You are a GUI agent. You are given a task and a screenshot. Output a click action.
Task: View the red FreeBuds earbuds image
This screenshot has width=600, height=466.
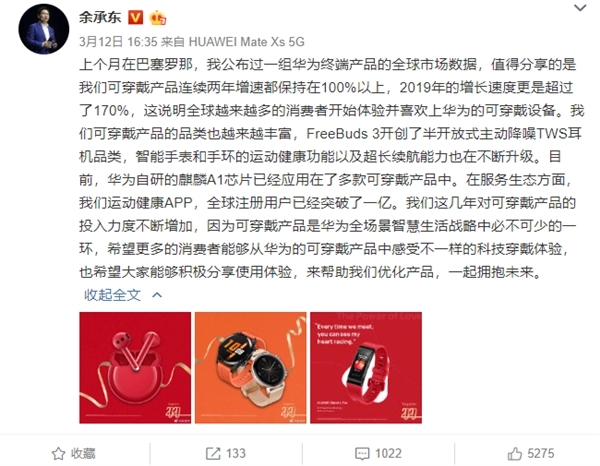135,368
